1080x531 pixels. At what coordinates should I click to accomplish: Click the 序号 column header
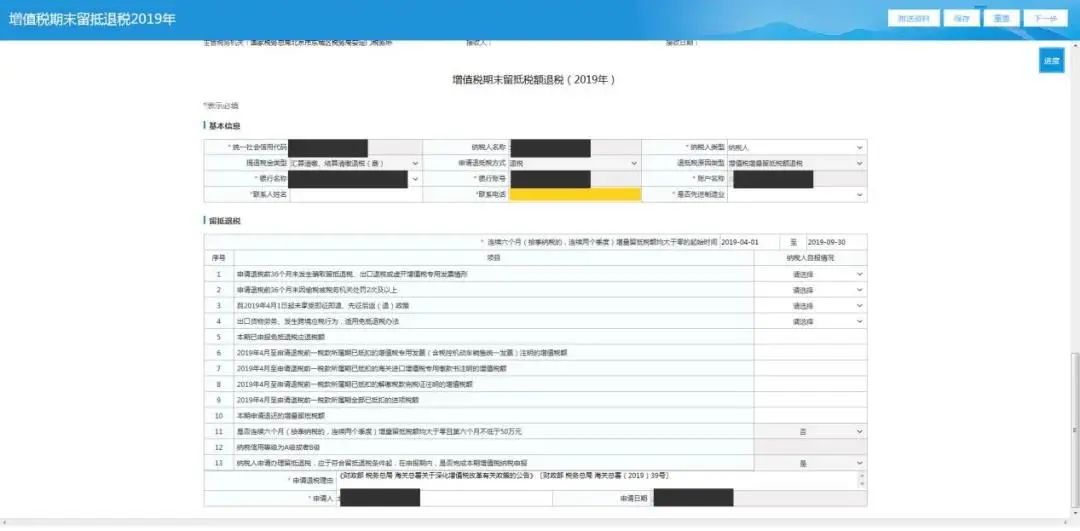point(218,258)
